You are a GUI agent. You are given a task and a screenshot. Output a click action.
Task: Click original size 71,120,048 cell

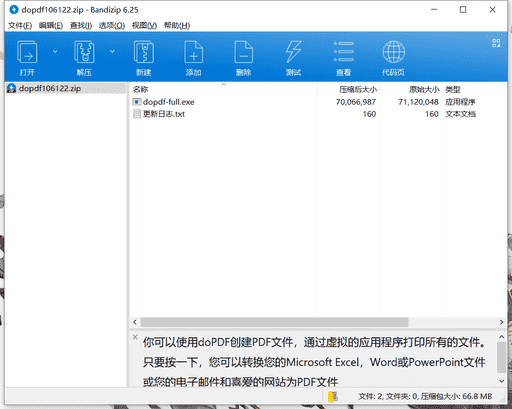[418, 102]
